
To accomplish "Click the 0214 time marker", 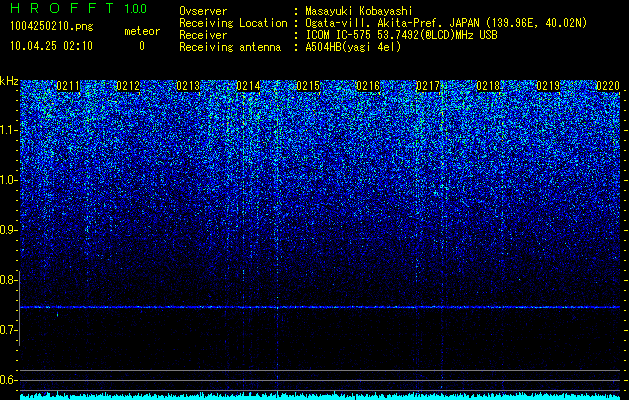I will click(x=248, y=86).
